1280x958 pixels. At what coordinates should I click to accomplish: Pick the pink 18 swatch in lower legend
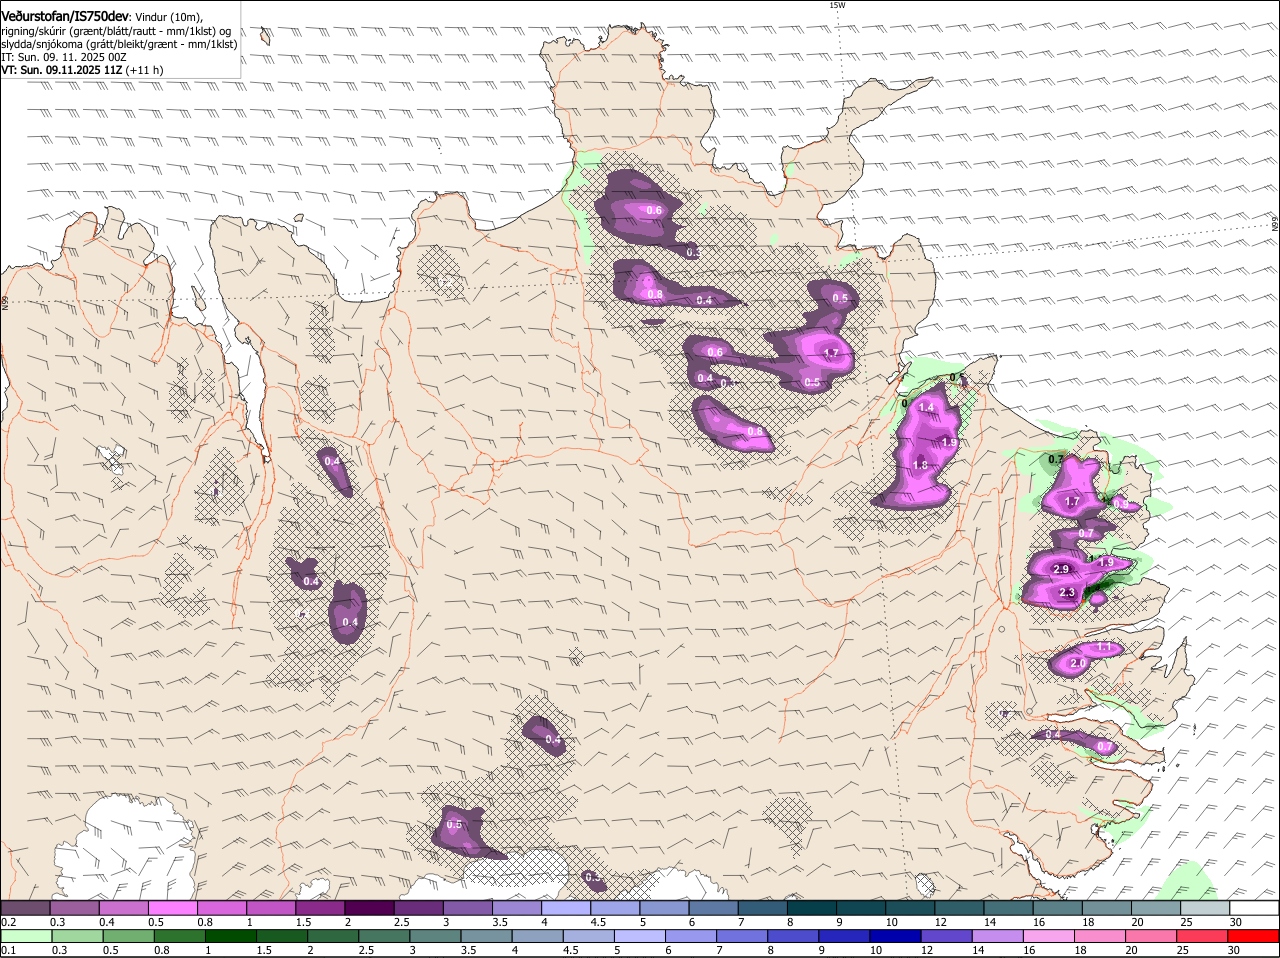click(1100, 937)
